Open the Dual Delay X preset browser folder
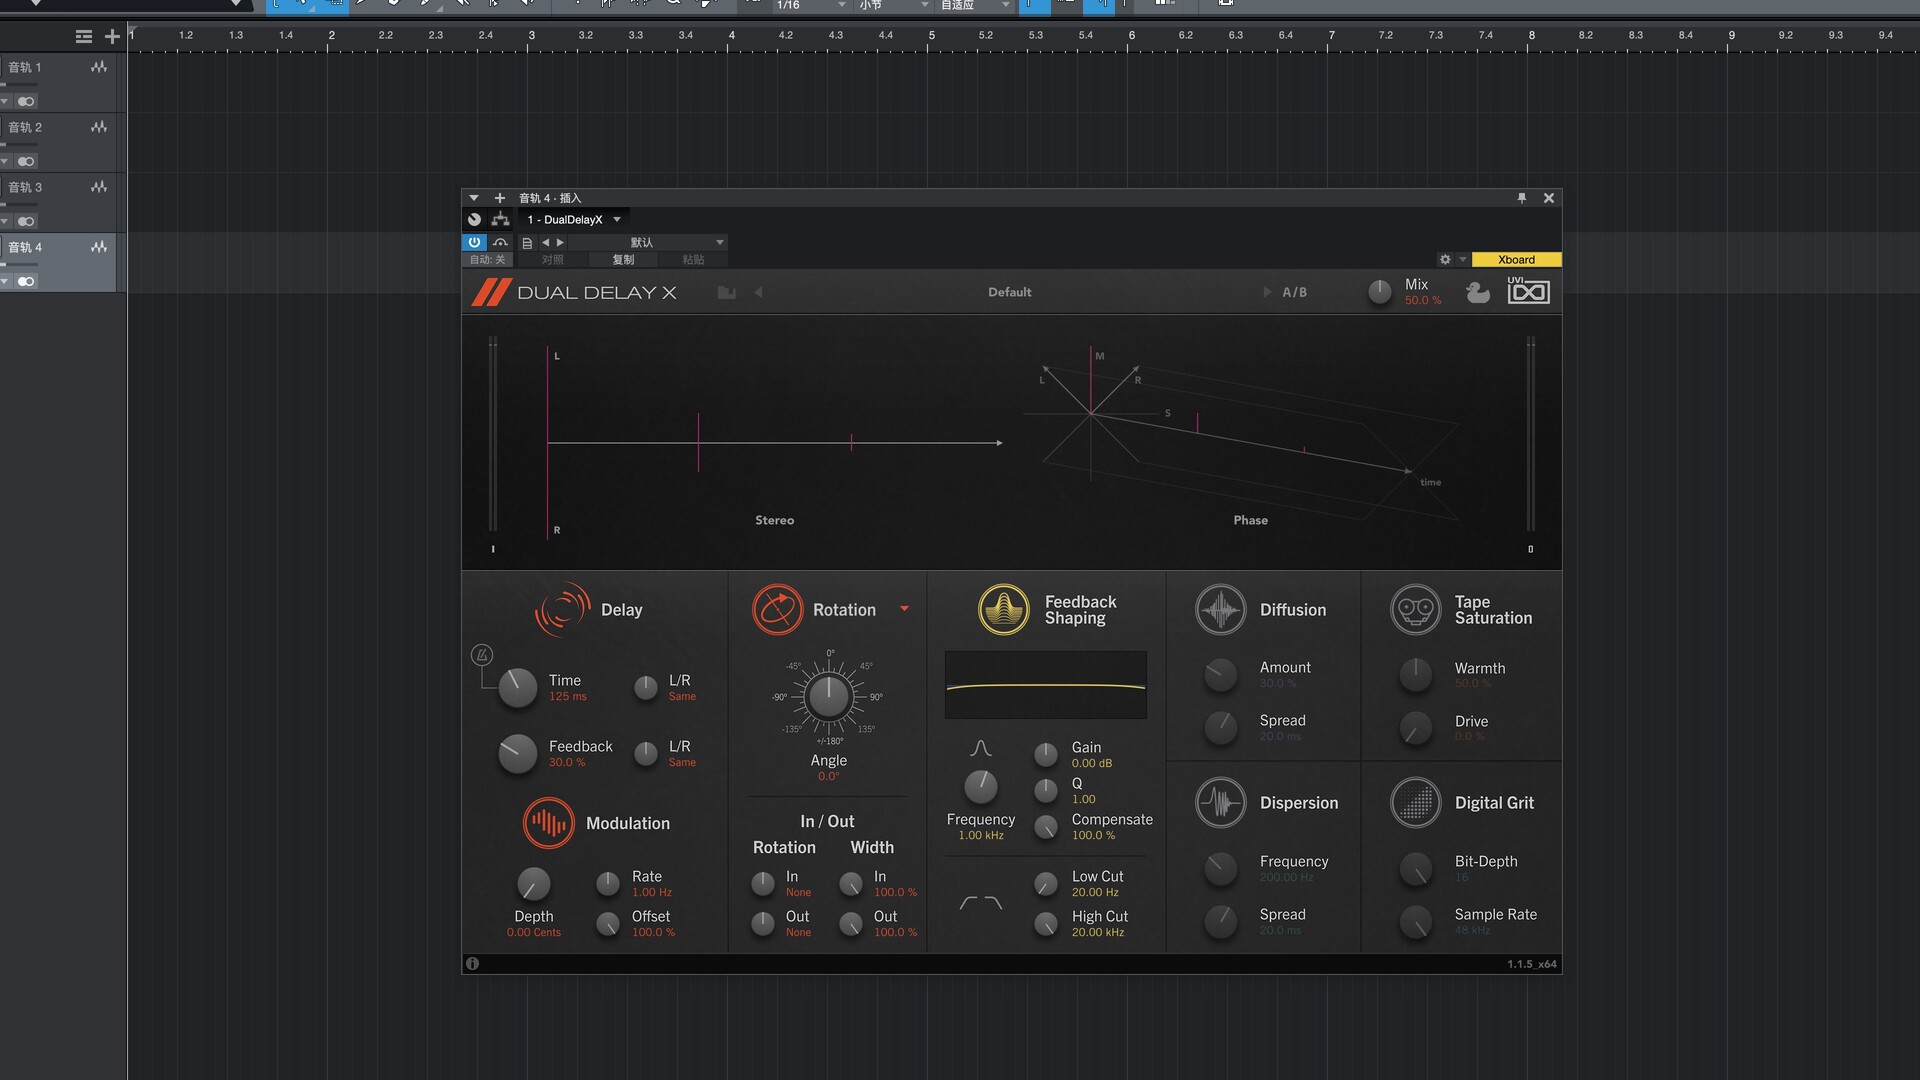Image resolution: width=1920 pixels, height=1080 pixels. coord(727,292)
